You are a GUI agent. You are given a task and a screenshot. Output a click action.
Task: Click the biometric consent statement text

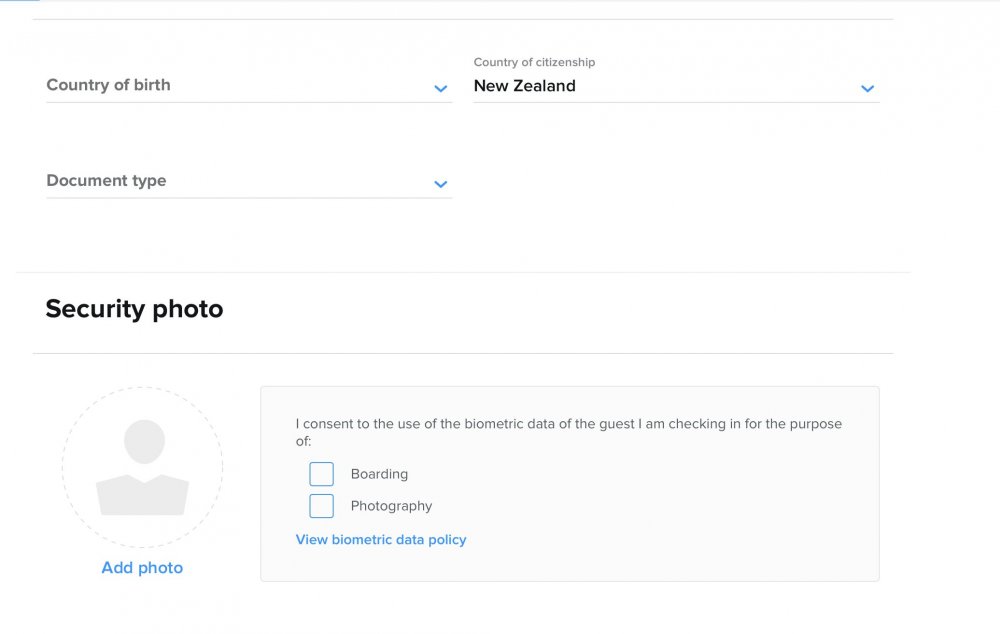[569, 432]
